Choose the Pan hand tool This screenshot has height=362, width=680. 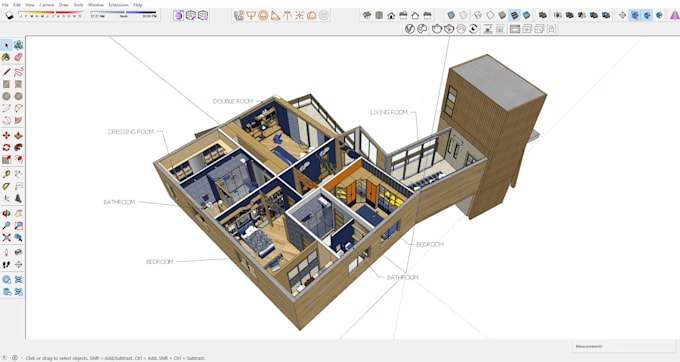point(18,213)
